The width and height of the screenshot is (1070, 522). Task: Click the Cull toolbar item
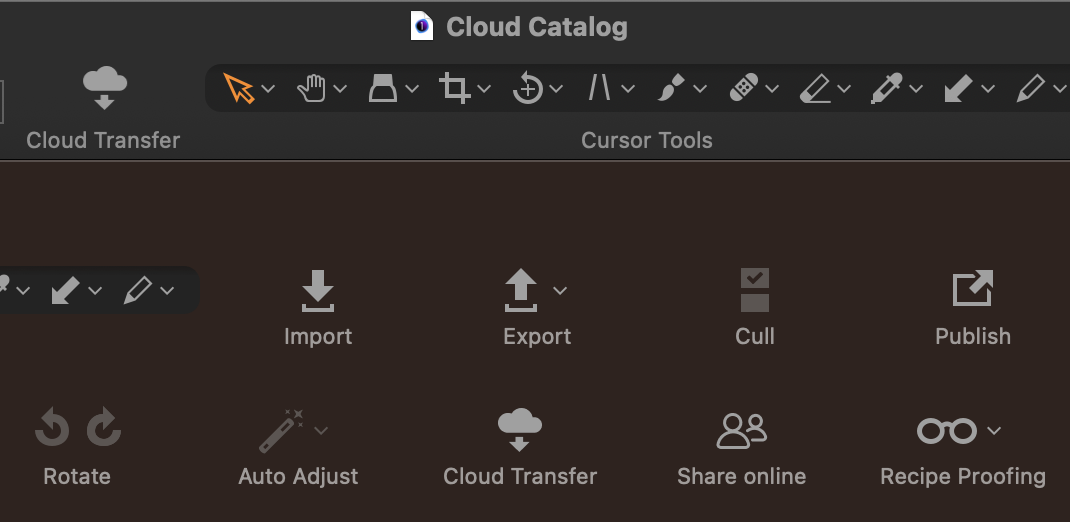click(755, 308)
